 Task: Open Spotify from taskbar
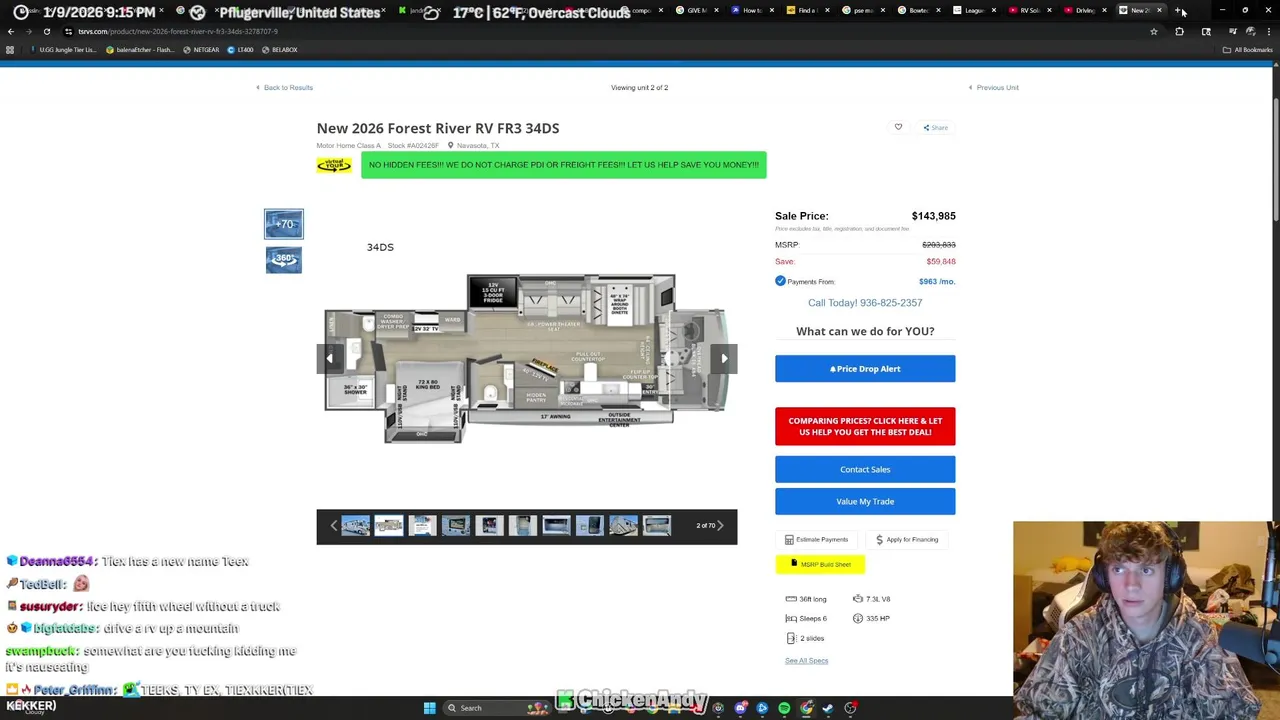(784, 708)
